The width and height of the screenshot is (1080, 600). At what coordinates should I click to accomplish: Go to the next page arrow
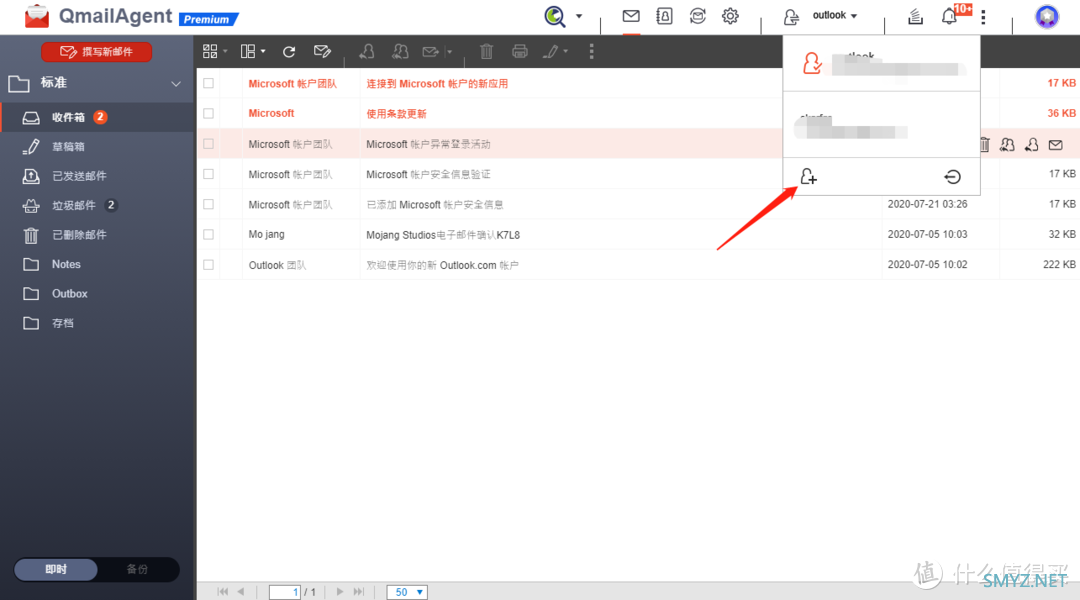340,592
